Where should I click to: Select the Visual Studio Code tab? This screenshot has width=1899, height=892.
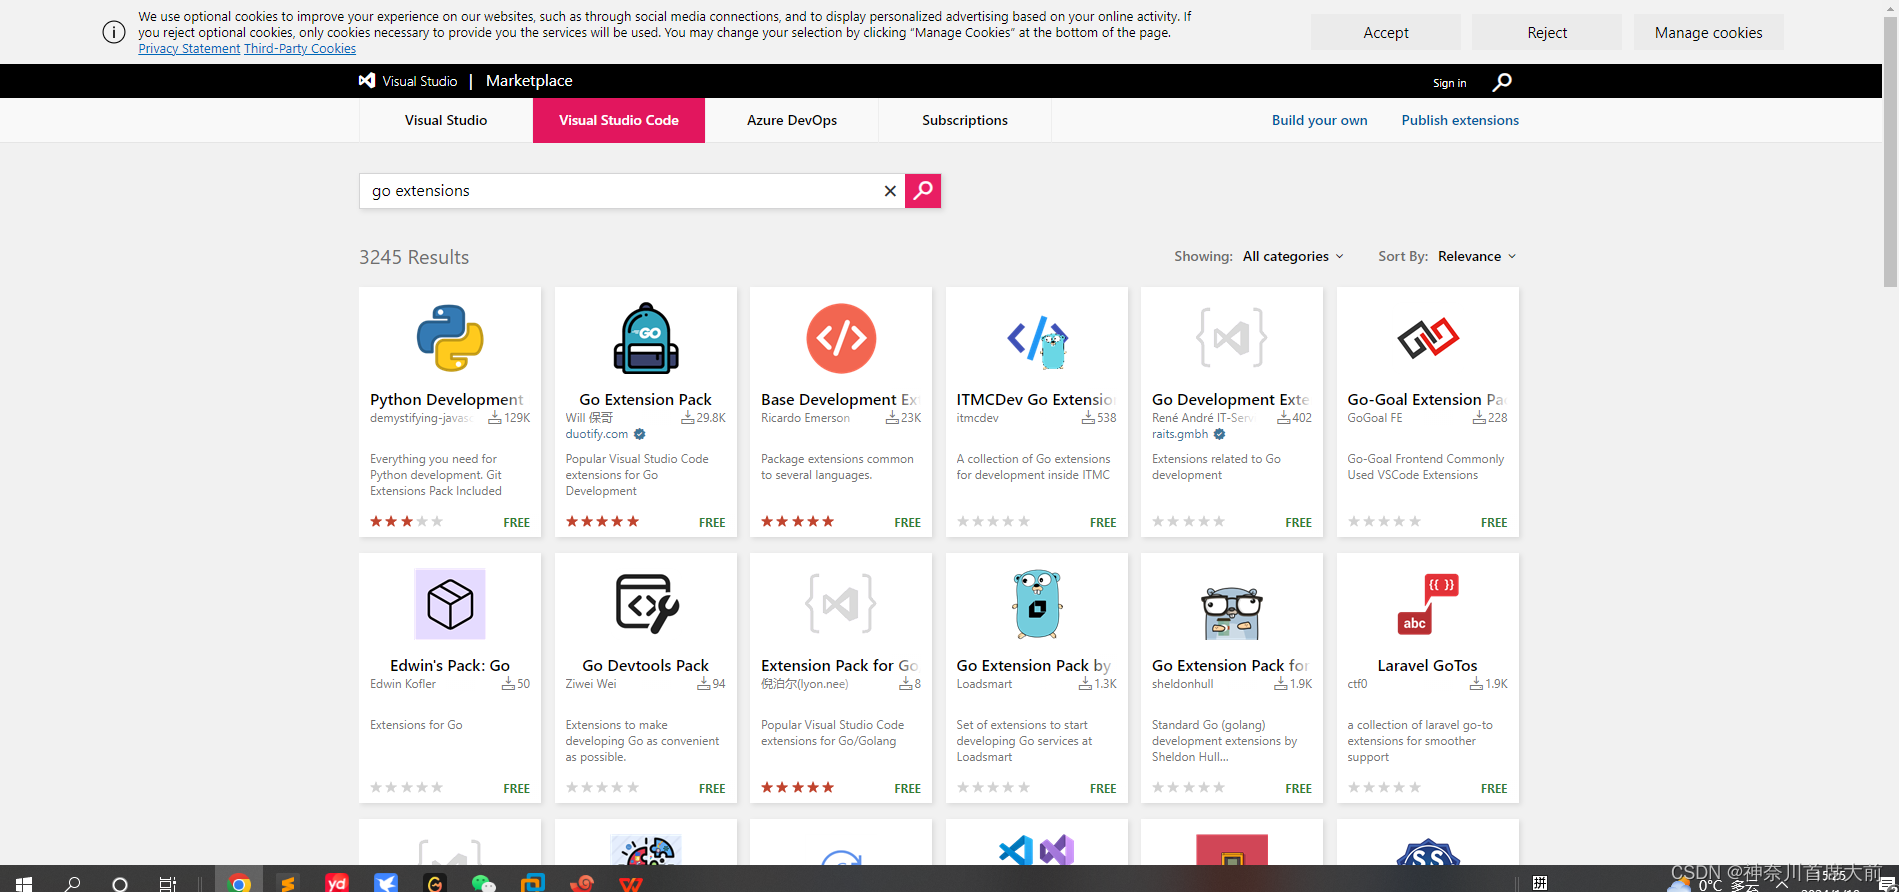[619, 120]
